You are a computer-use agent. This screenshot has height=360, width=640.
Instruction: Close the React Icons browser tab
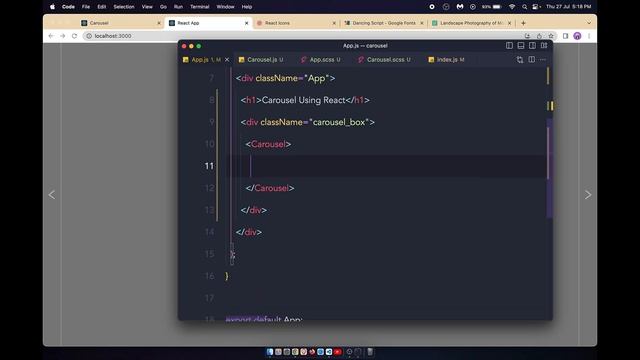pos(334,23)
